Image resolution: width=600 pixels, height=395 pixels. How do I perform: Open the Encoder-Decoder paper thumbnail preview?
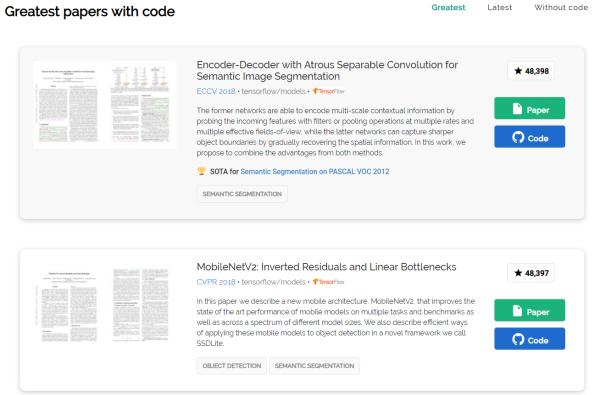coord(104,104)
